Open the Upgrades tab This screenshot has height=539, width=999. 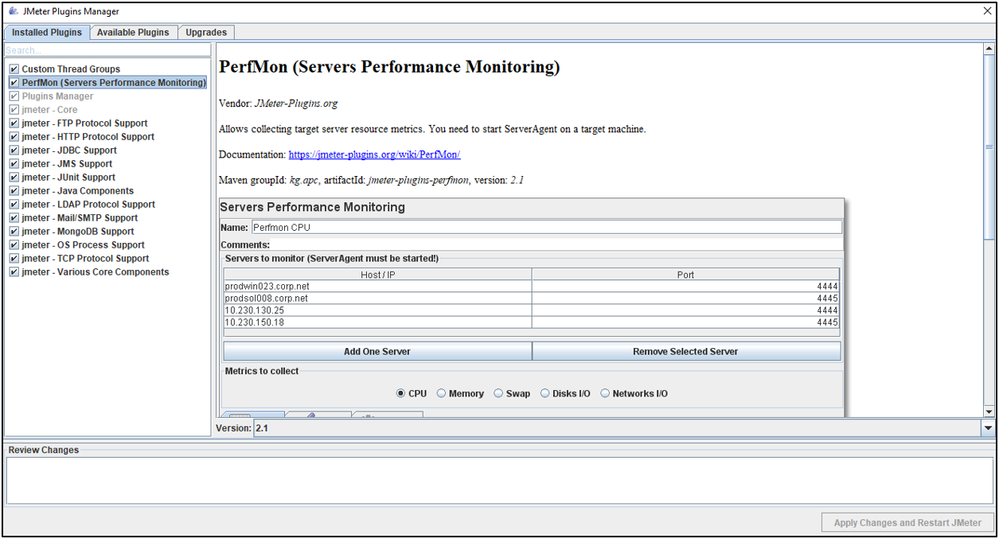(206, 32)
